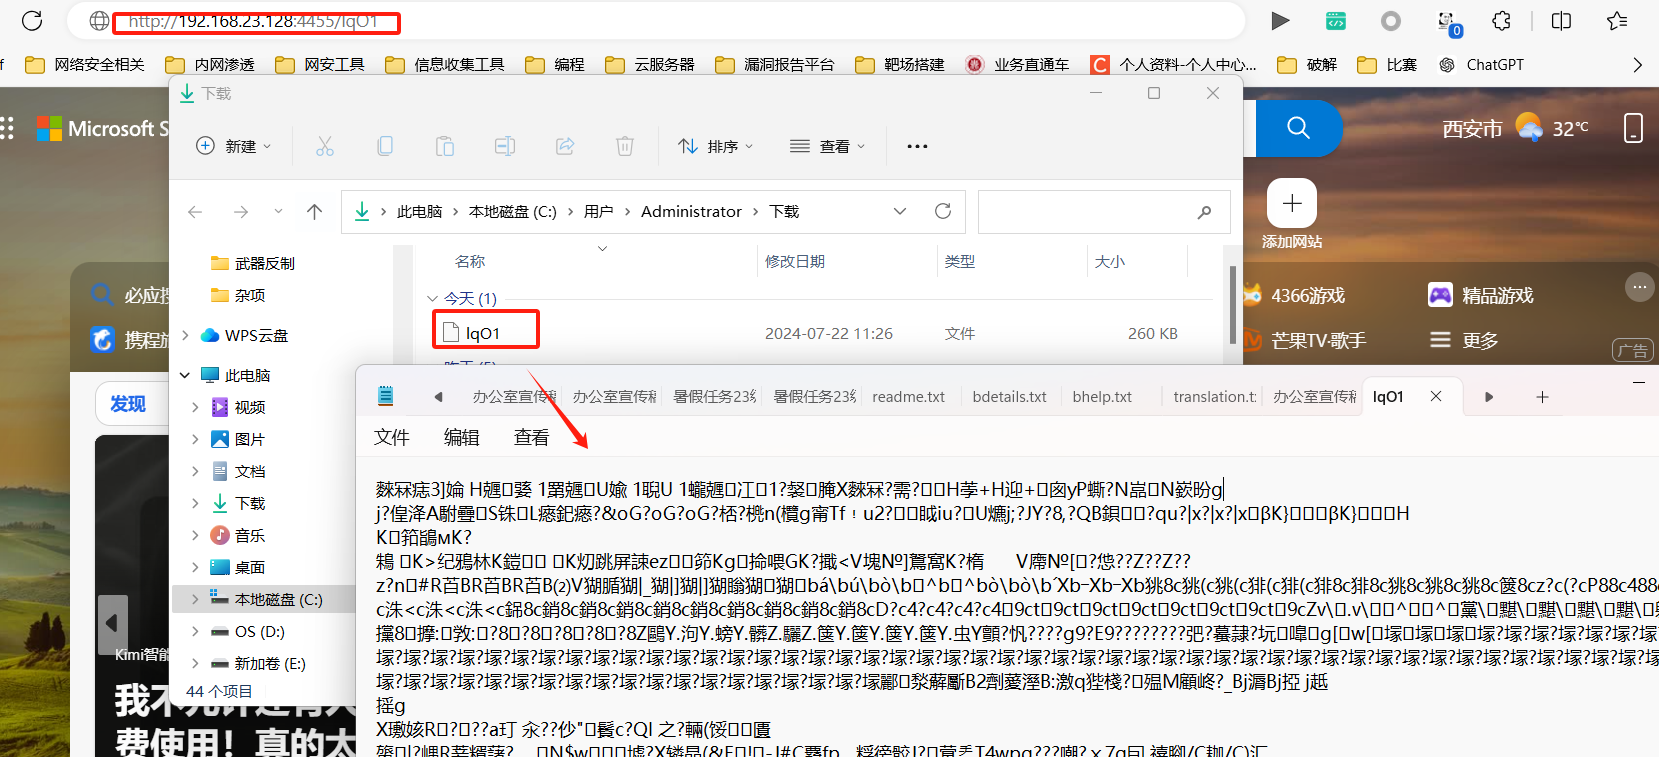Click the Explorer back arrow
This screenshot has height=757, width=1659.
pyautogui.click(x=195, y=212)
